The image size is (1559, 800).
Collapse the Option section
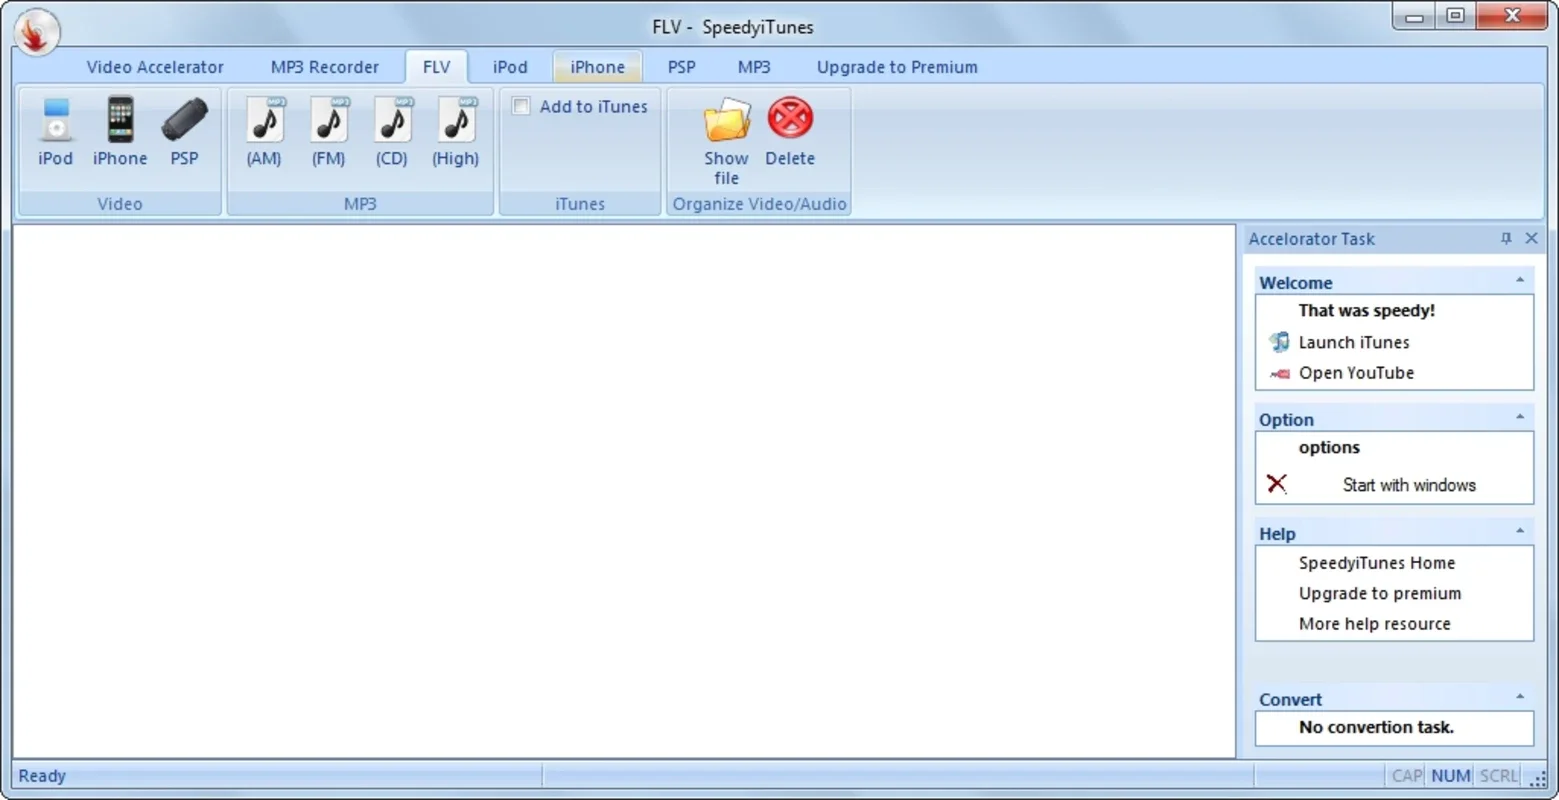(1520, 418)
